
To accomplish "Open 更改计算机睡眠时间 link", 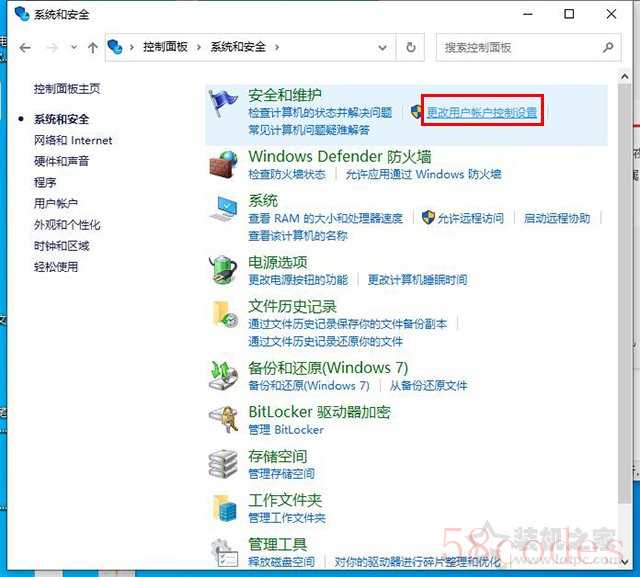I will pos(418,280).
